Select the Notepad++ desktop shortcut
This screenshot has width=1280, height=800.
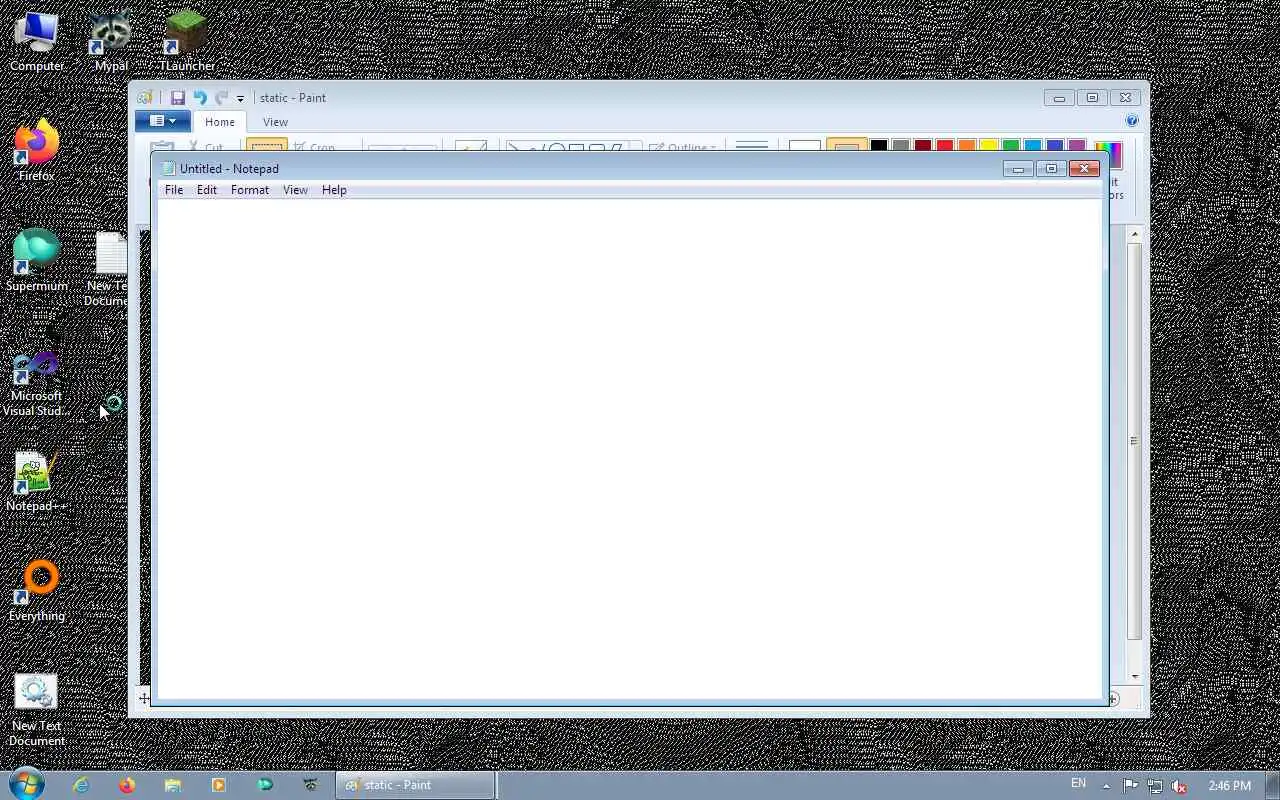[x=37, y=481]
